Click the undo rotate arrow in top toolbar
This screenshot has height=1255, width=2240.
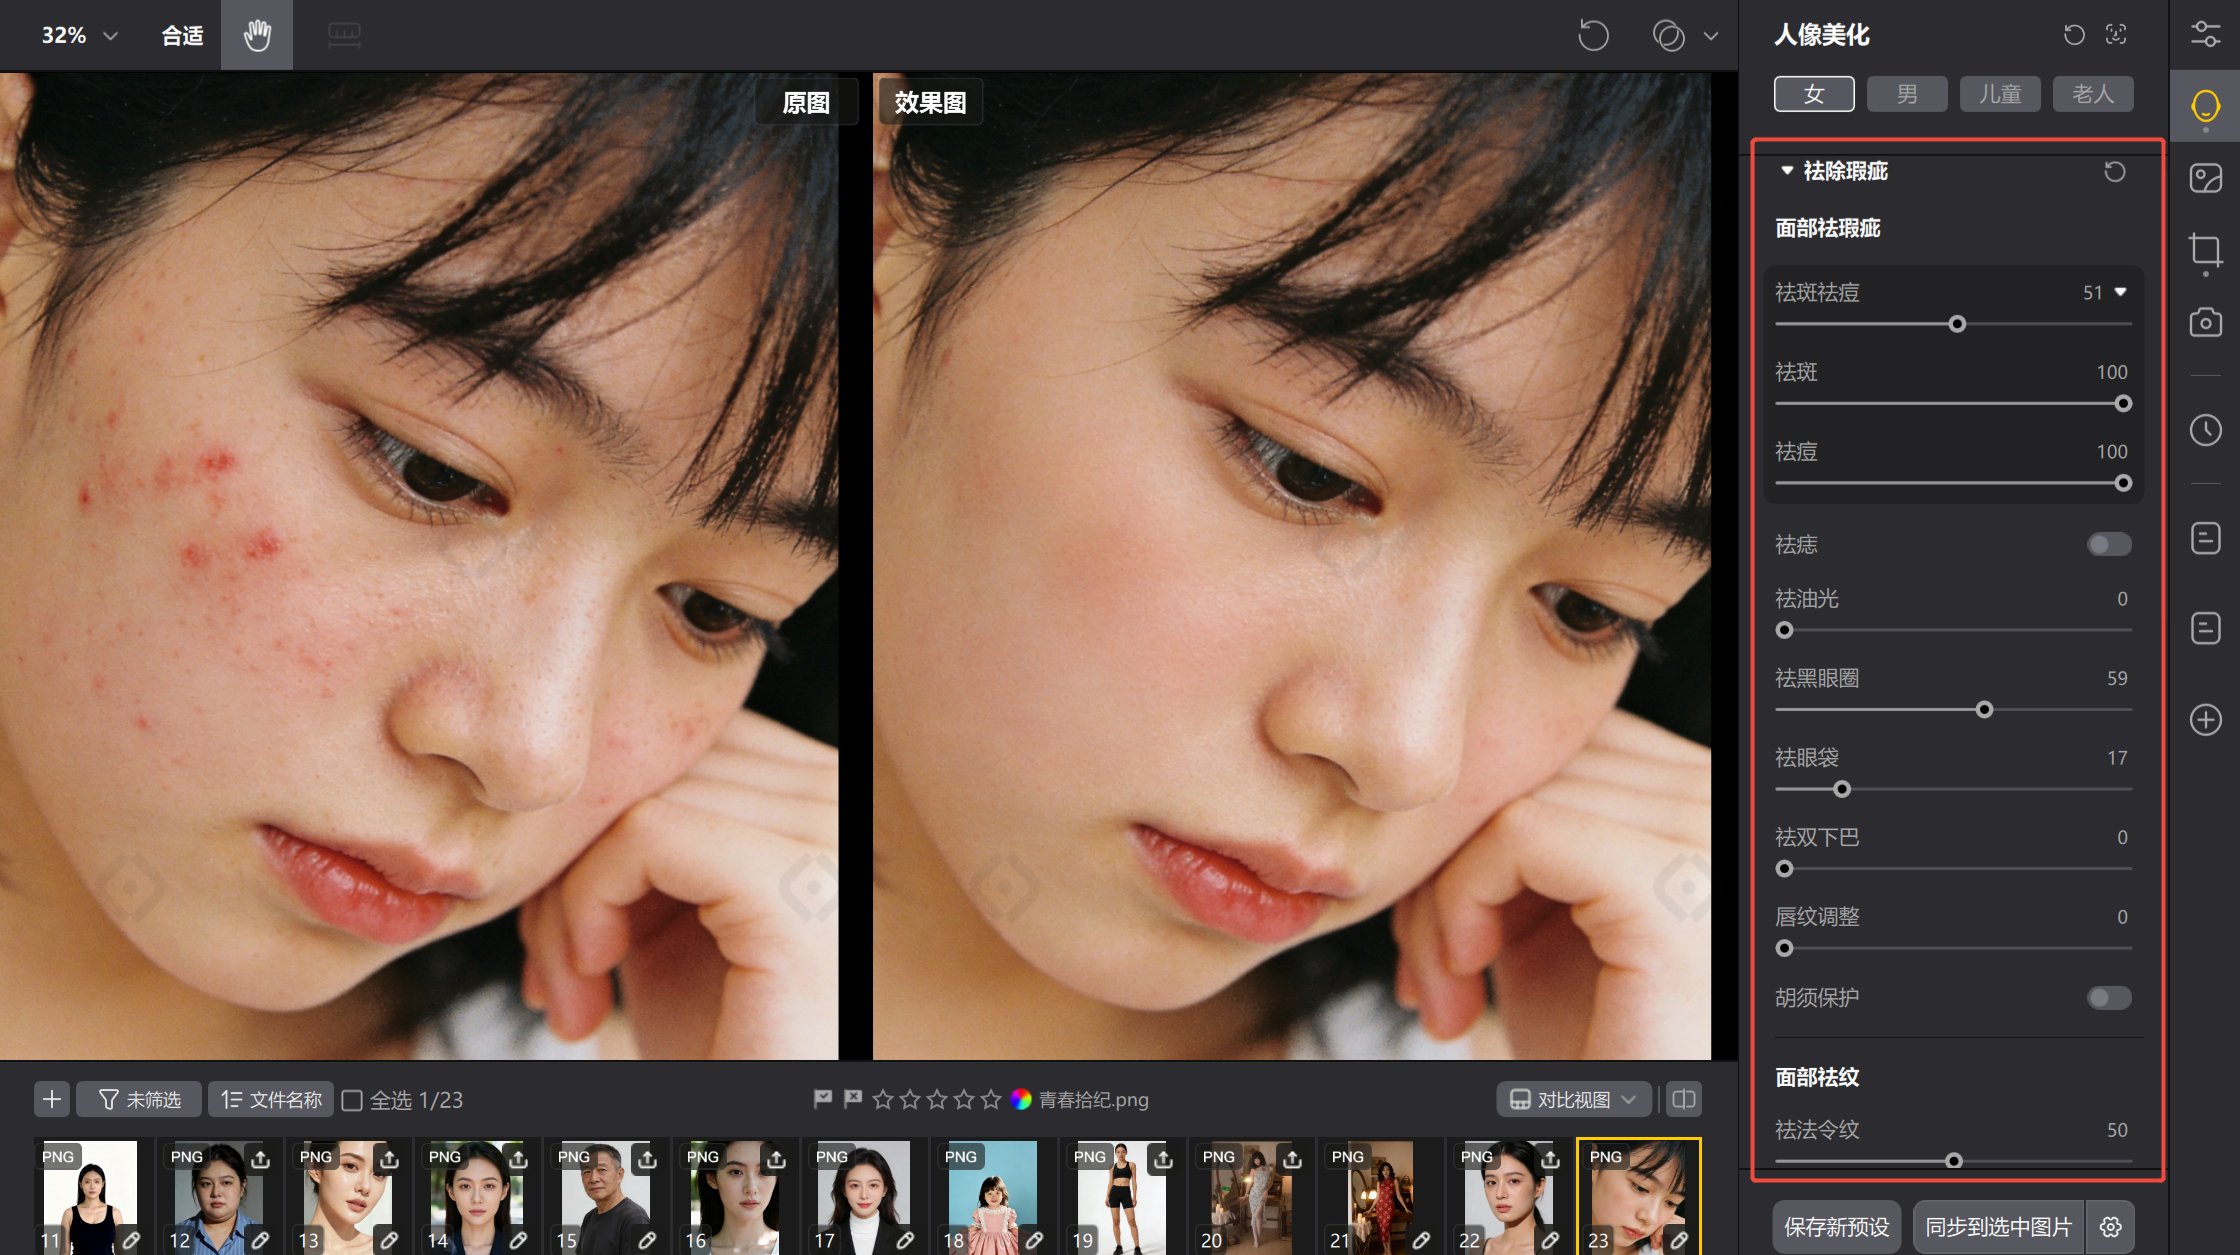click(1593, 36)
